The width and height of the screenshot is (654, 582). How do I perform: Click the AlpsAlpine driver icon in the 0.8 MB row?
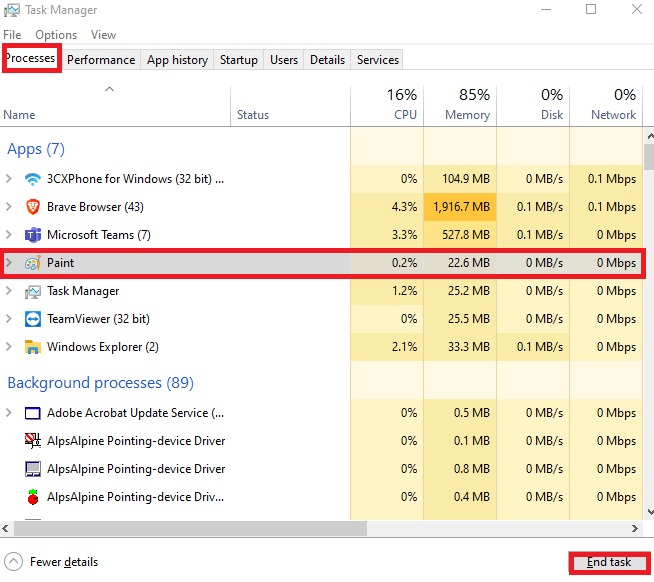coord(33,469)
